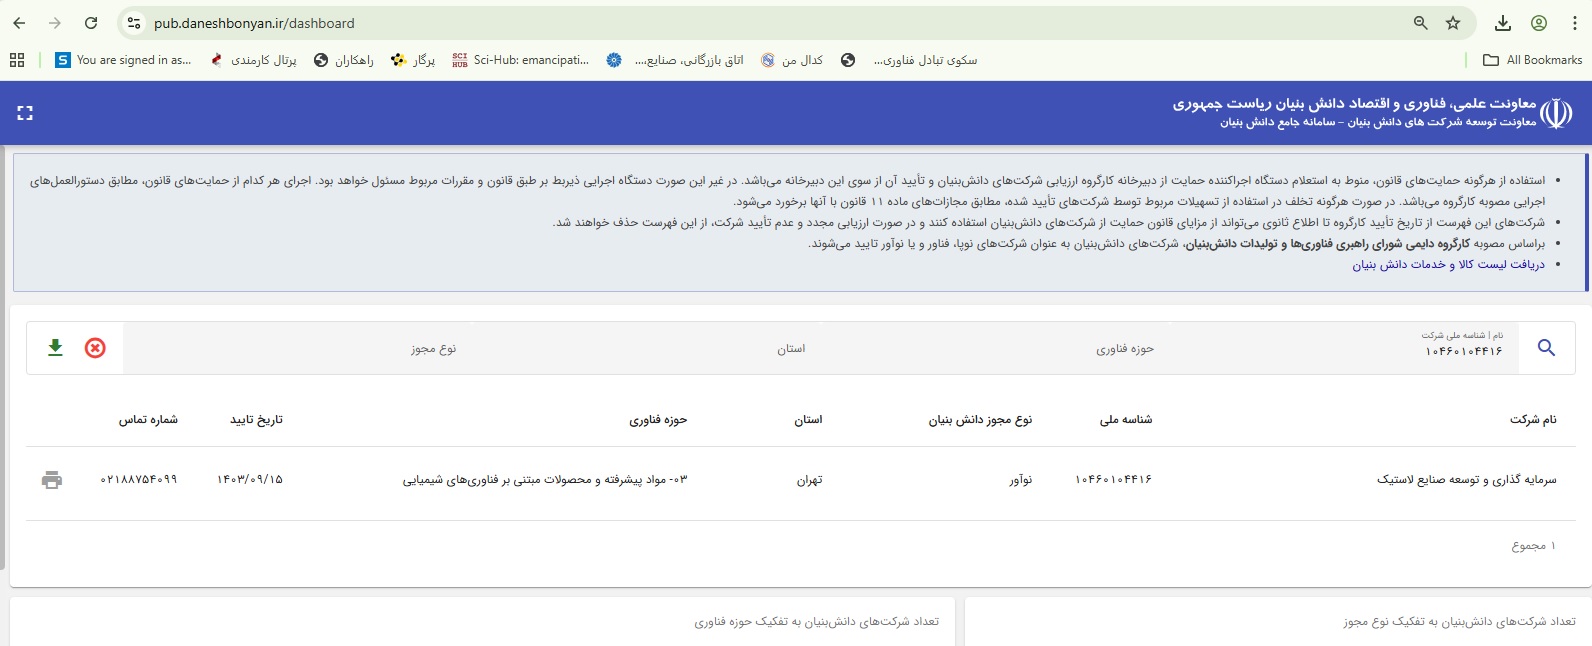Open the حوزه فناوری filter dropdown
The height and width of the screenshot is (646, 1592).
pos(1124,349)
